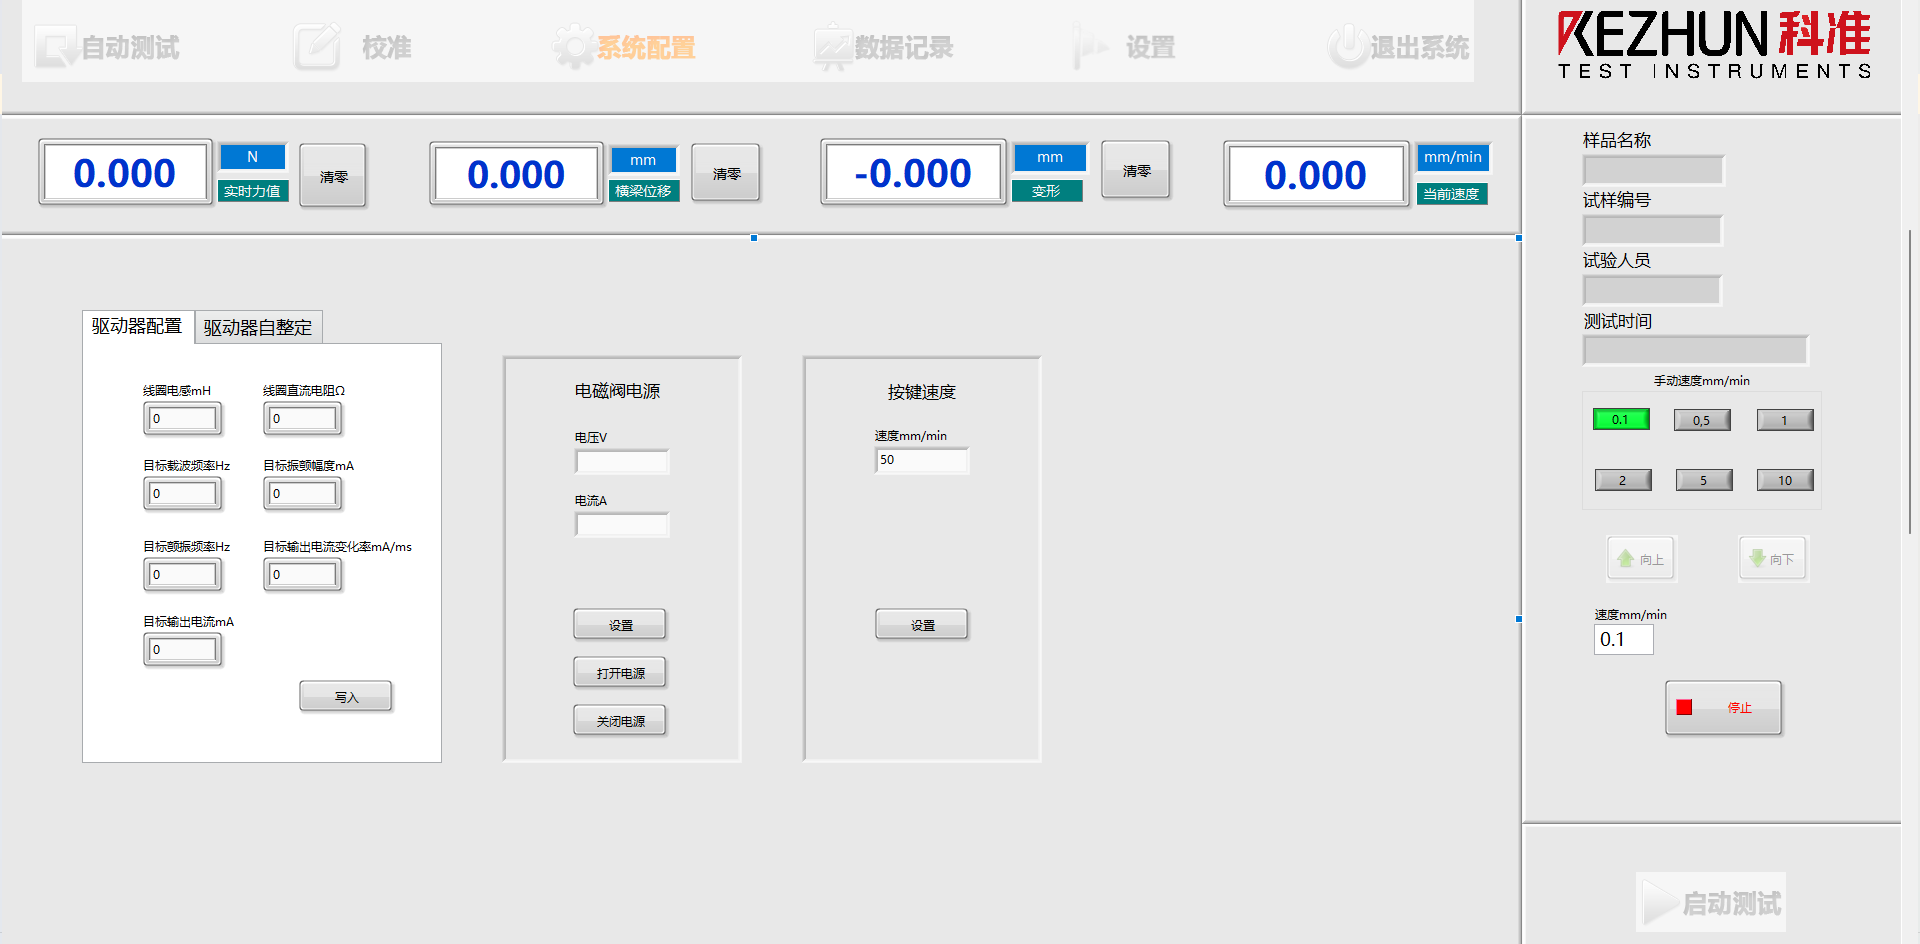The image size is (1920, 944).
Task: Click the 线圈电感mH input field
Action: (183, 418)
